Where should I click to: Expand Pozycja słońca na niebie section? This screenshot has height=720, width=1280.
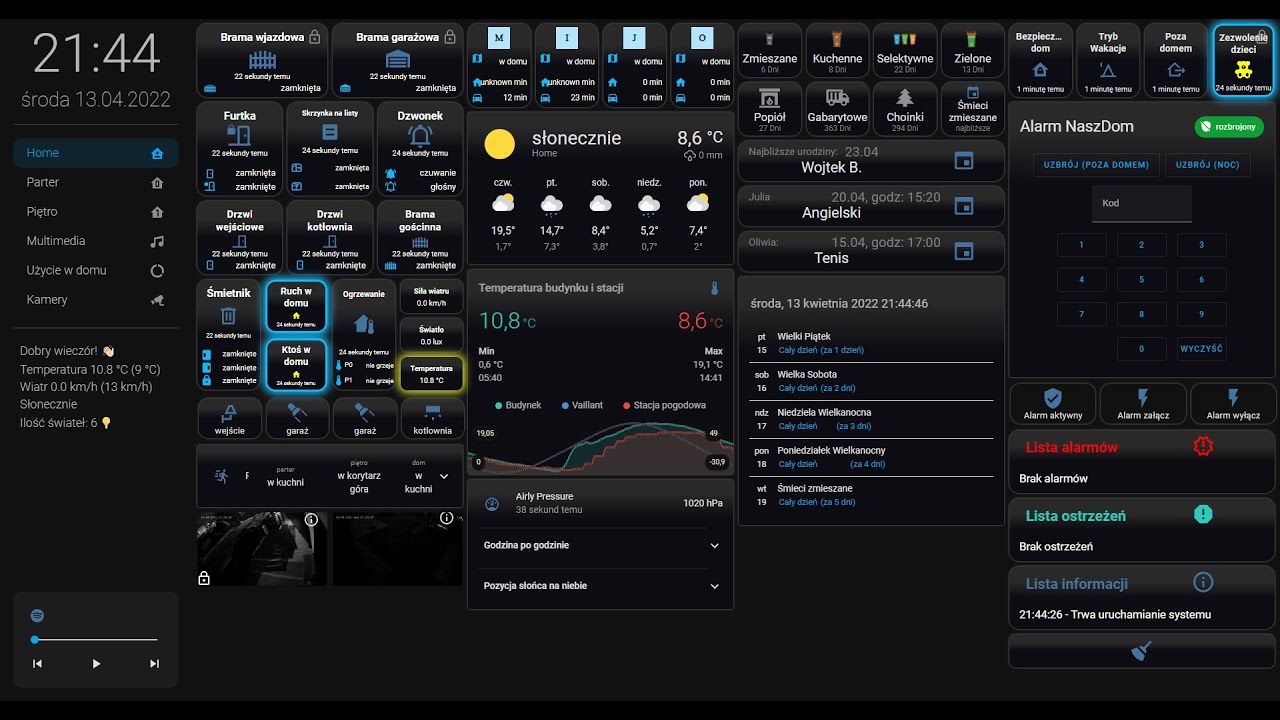point(600,586)
